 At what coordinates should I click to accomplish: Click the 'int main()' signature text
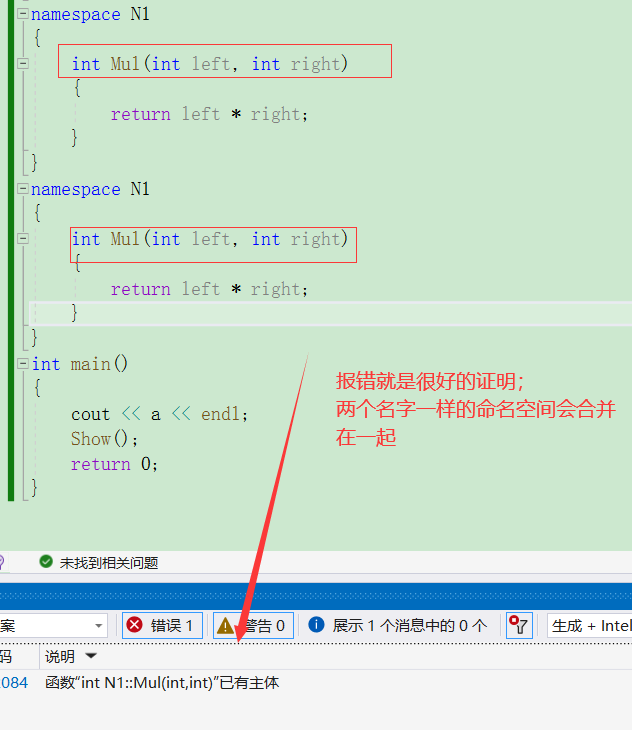pos(80,364)
